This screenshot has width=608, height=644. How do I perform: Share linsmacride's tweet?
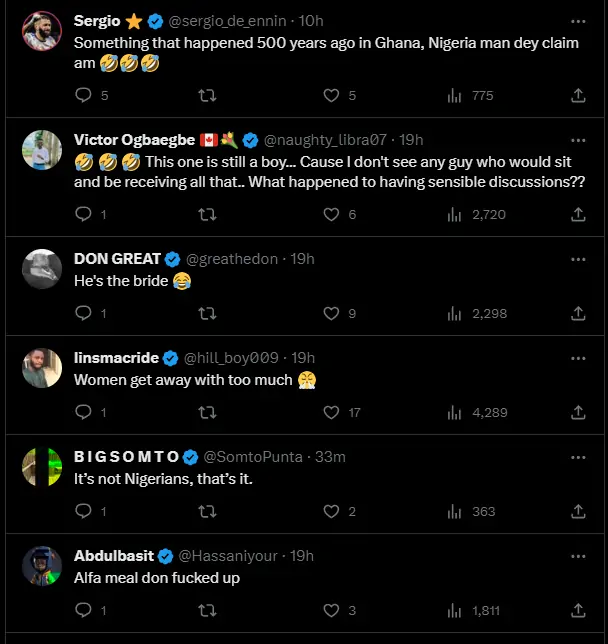578,412
